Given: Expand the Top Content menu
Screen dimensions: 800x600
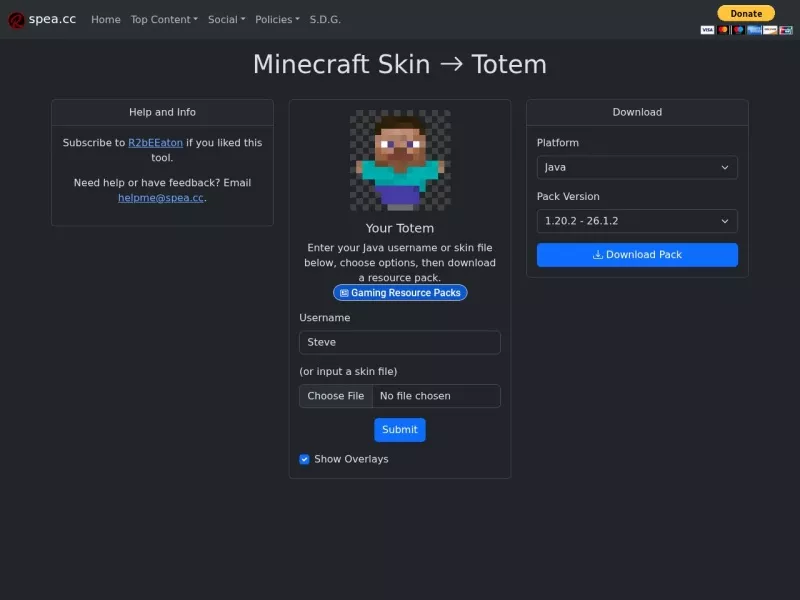Looking at the screenshot, I should tap(164, 19).
